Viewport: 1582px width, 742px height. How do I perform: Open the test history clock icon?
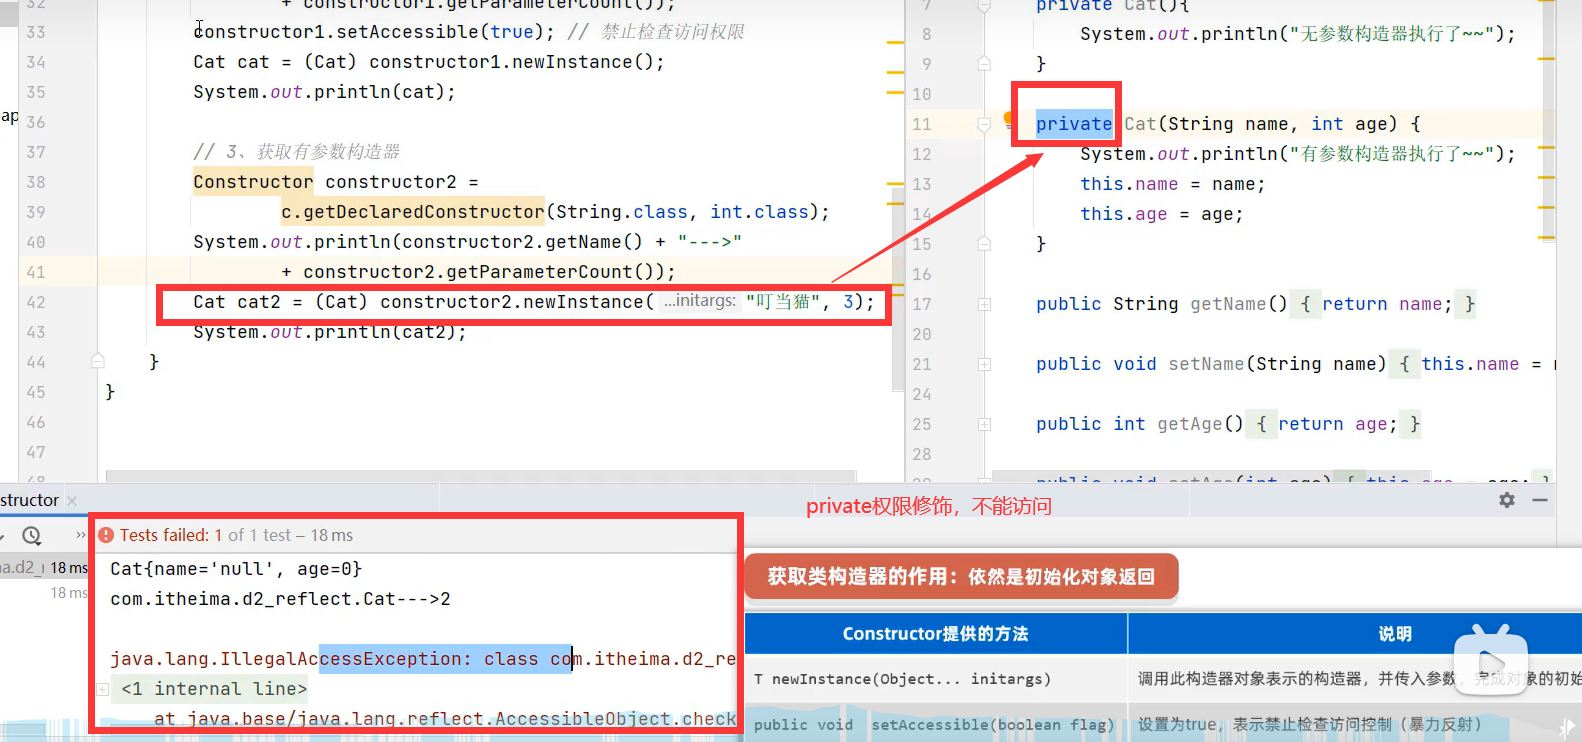tap(32, 536)
